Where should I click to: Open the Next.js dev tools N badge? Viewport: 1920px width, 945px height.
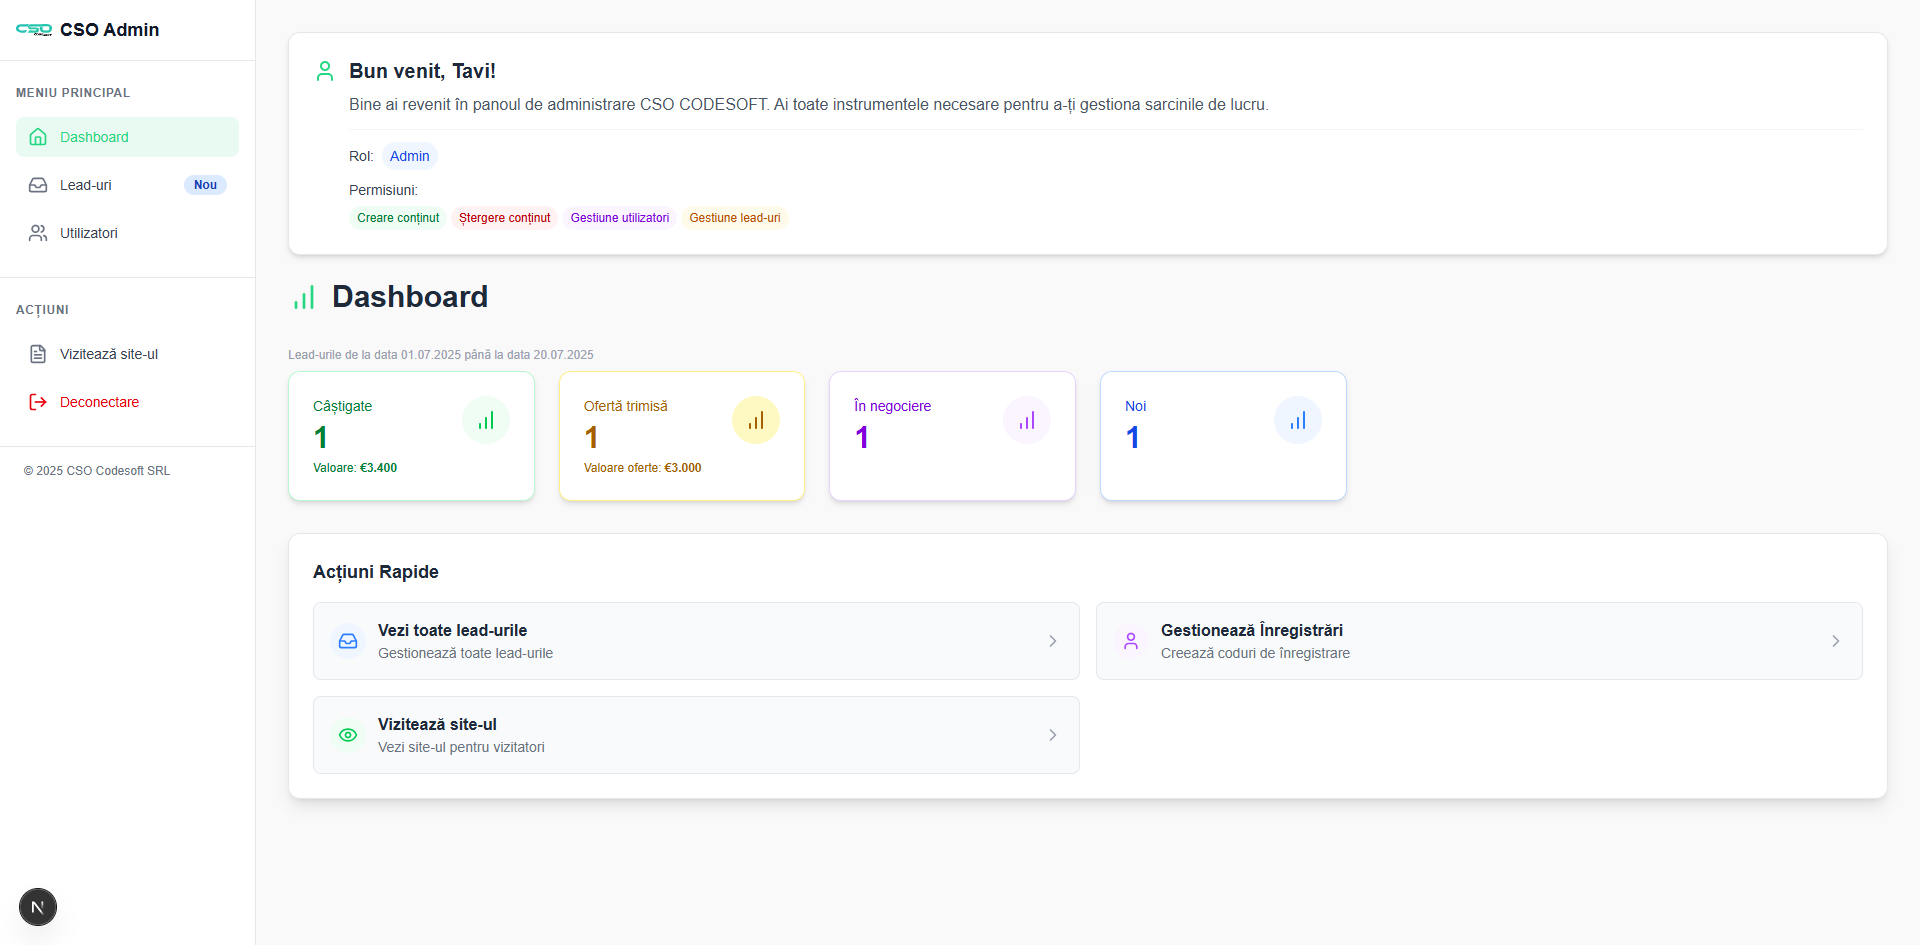click(x=38, y=907)
